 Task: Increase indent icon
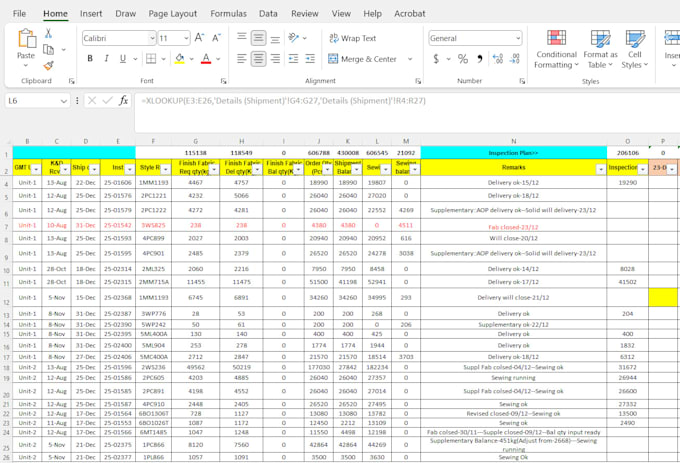pyautogui.click(x=310, y=59)
